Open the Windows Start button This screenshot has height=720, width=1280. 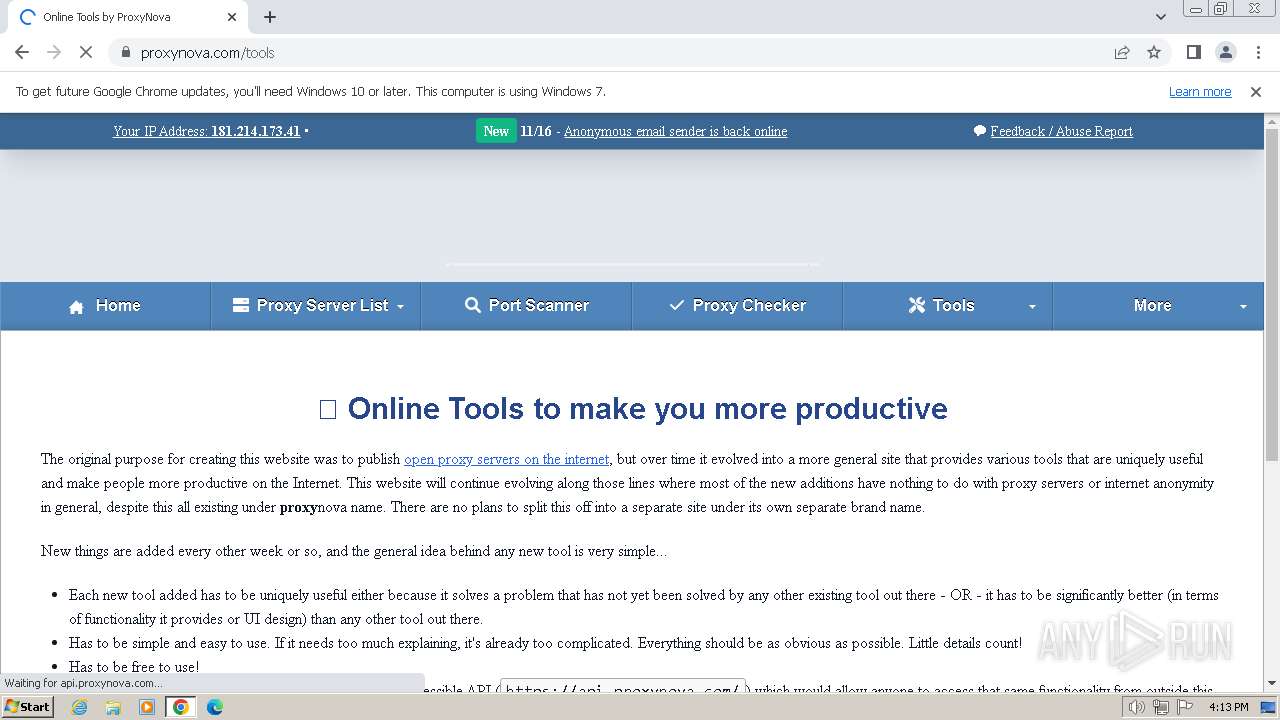27,707
